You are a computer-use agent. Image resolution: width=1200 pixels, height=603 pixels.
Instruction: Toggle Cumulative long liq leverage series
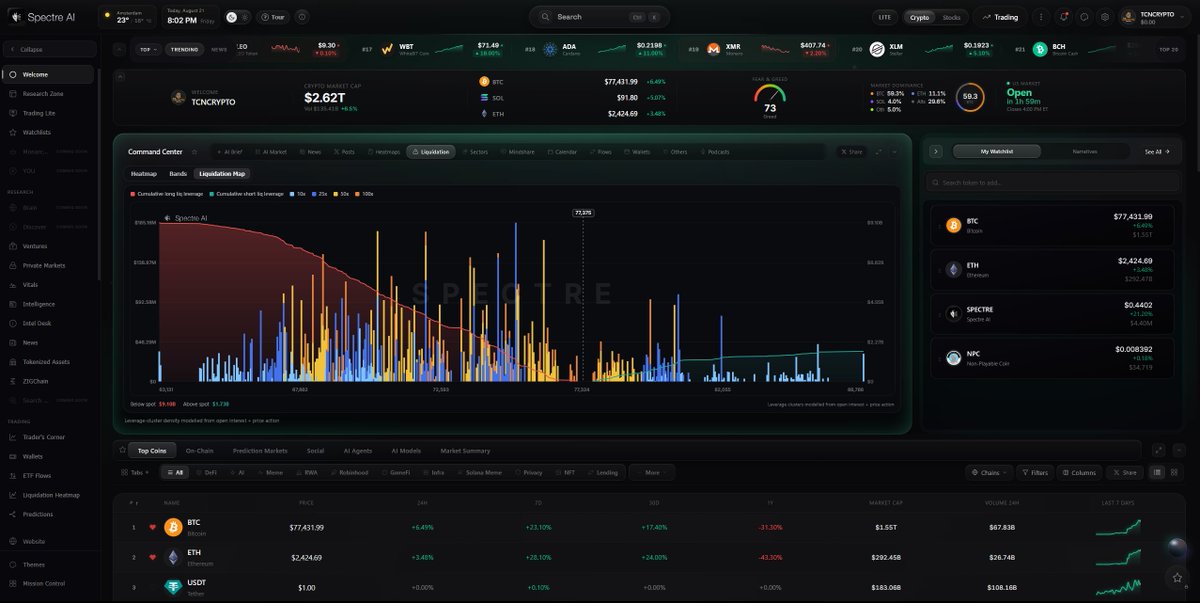(x=167, y=194)
